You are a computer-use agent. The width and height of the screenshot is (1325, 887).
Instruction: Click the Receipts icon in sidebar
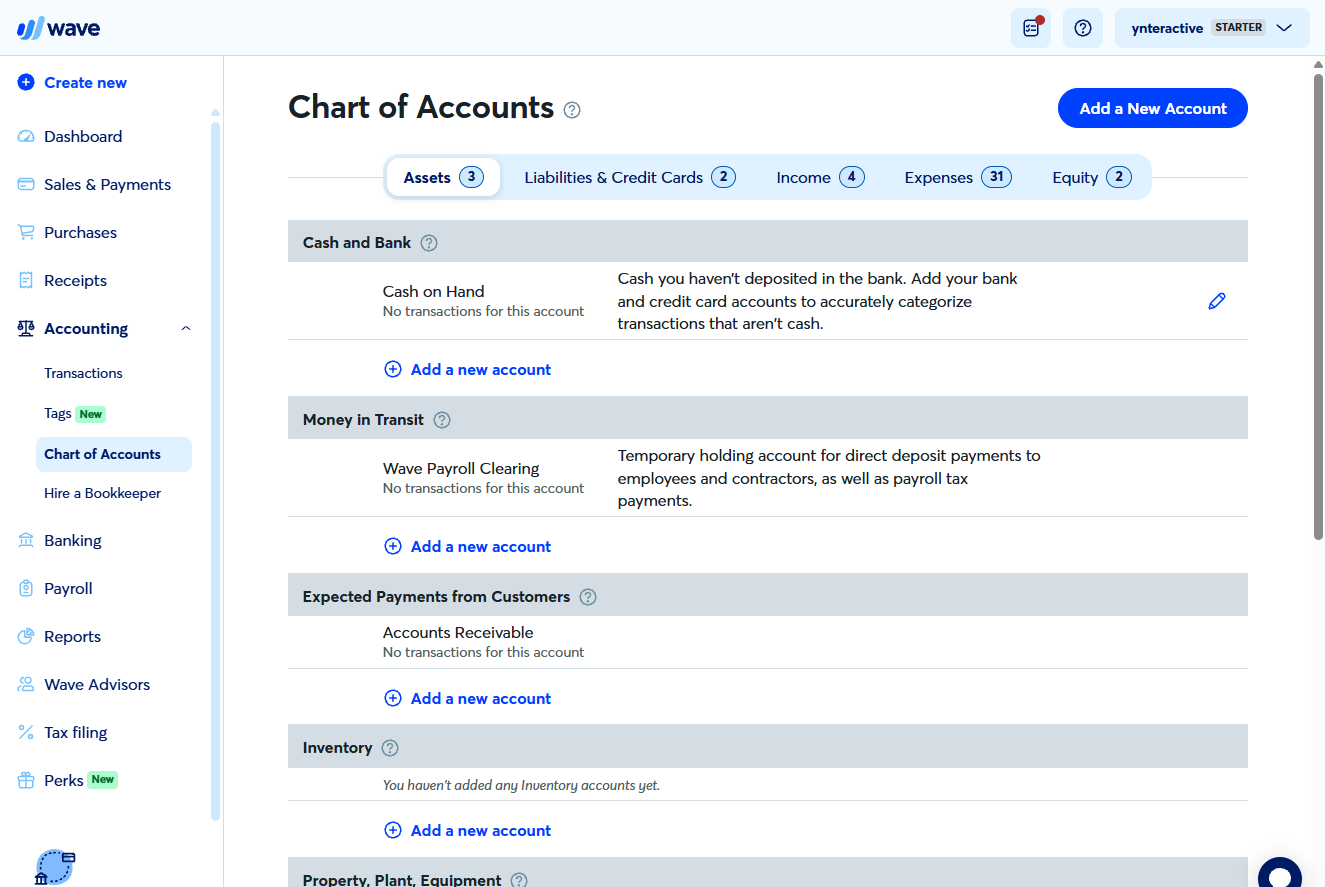26,281
